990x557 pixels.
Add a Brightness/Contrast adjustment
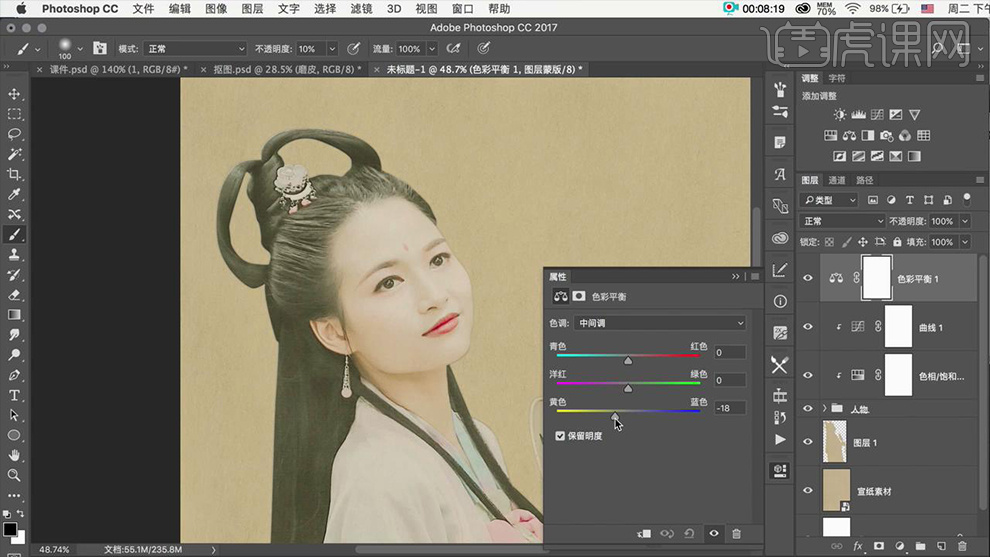click(x=839, y=114)
